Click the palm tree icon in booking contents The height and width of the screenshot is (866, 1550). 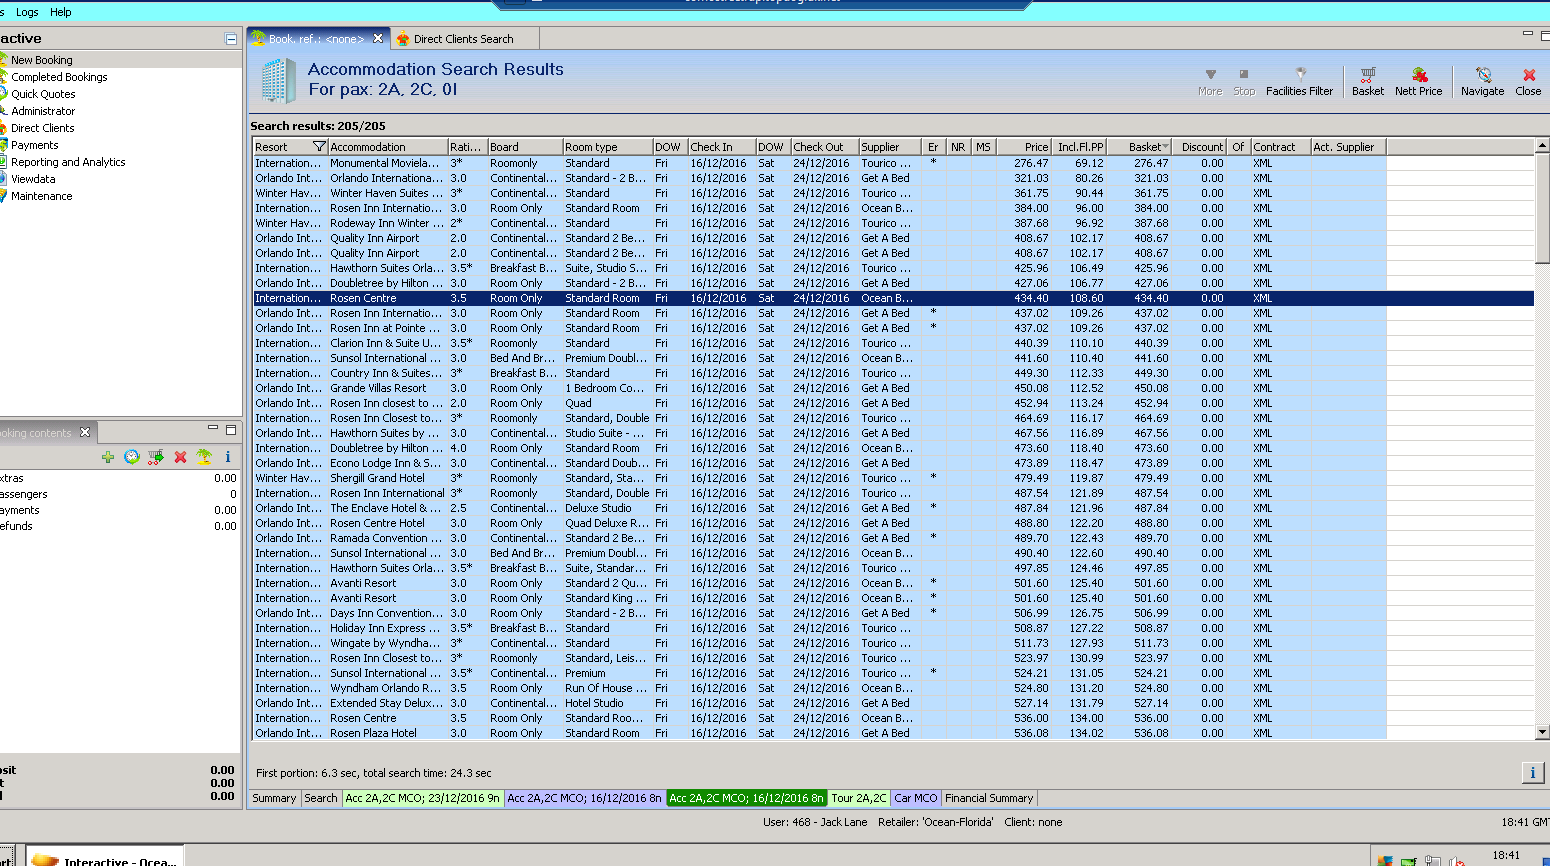(x=204, y=457)
